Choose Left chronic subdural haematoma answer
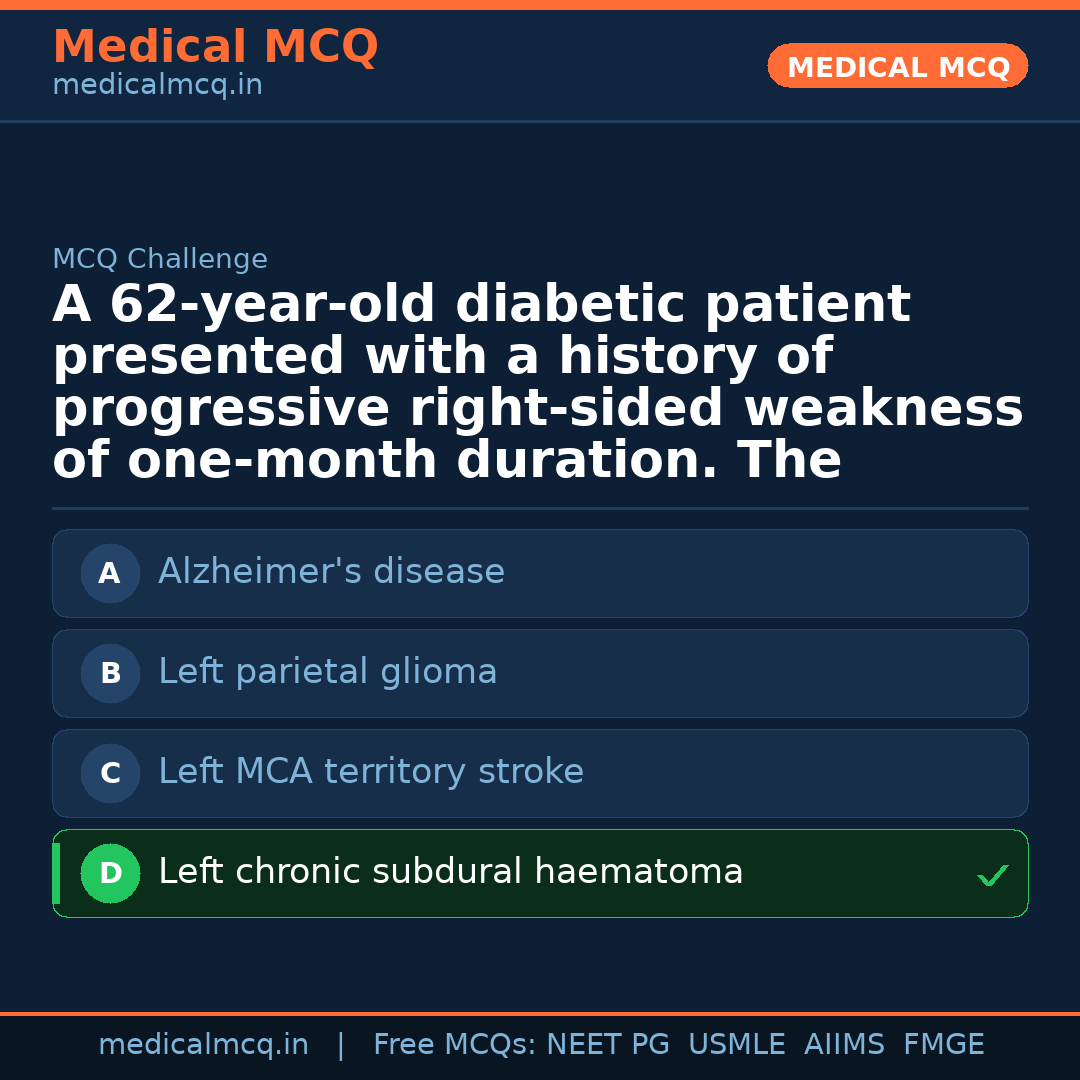This screenshot has height=1080, width=1080. [450, 872]
